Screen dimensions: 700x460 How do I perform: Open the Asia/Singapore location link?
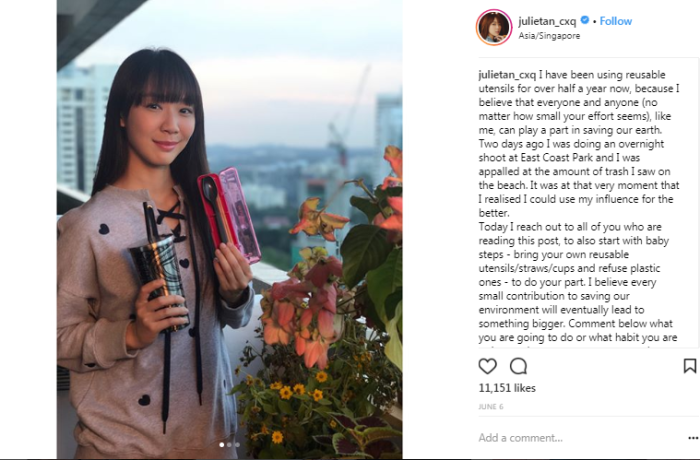(x=549, y=36)
